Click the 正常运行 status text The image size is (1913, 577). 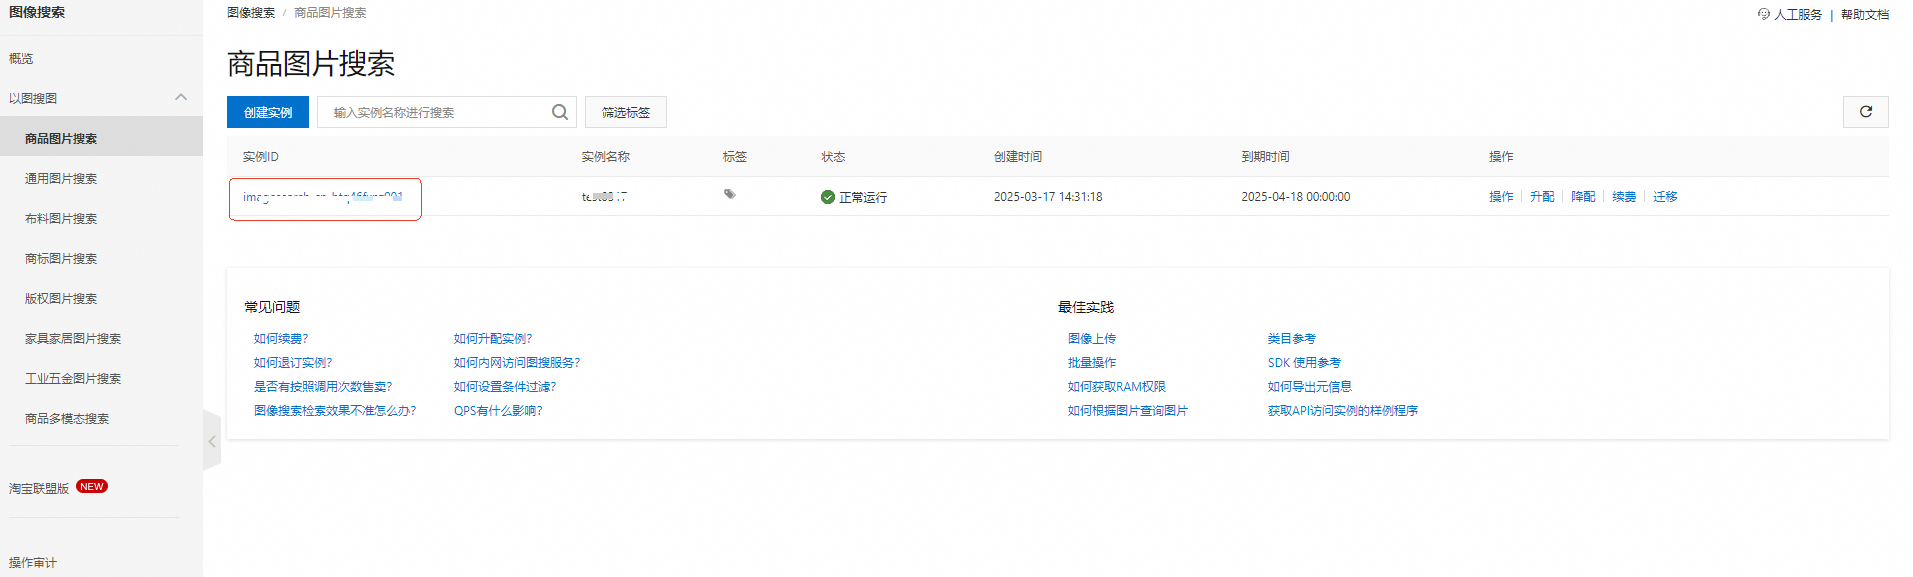863,197
